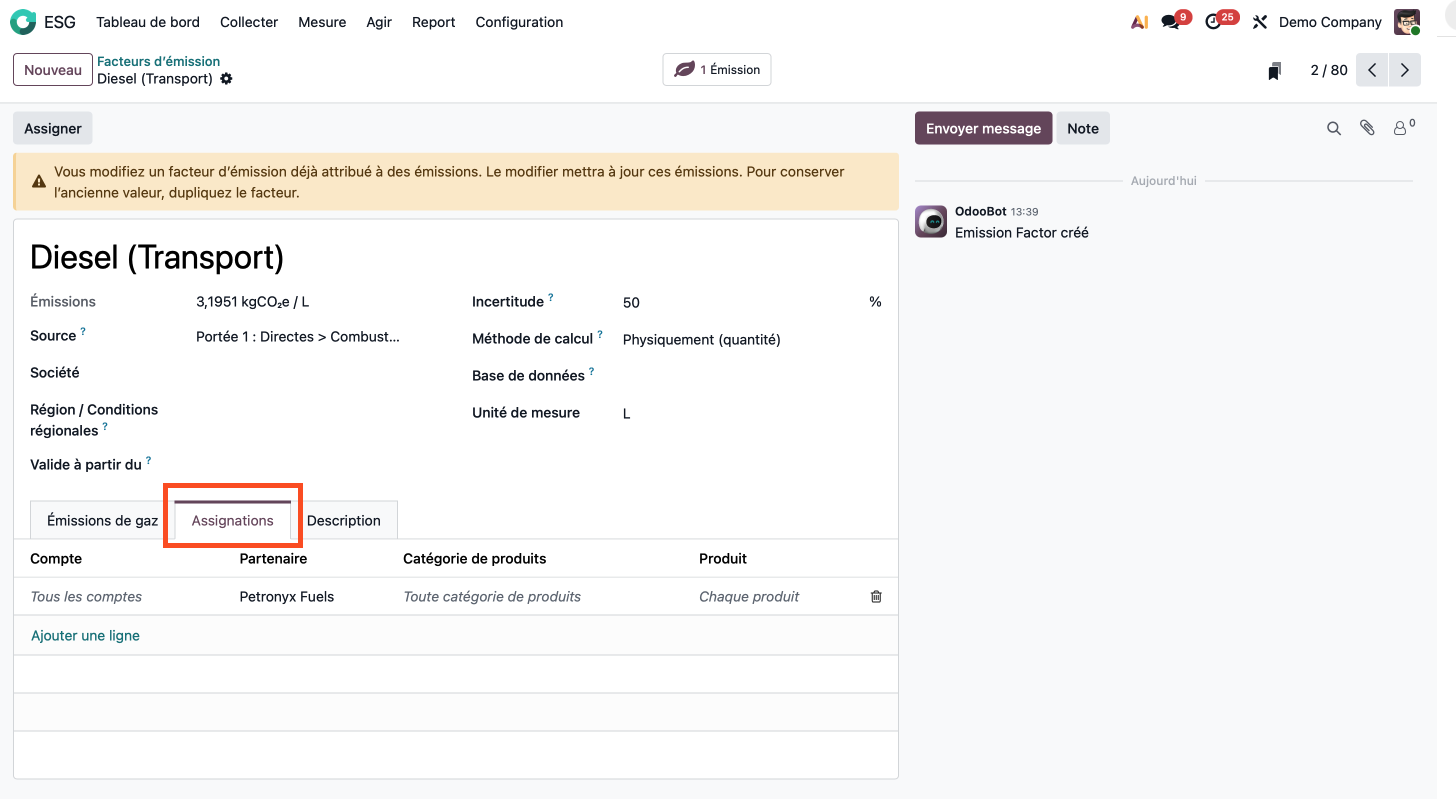Open the AI assistant icon

[1138, 22]
